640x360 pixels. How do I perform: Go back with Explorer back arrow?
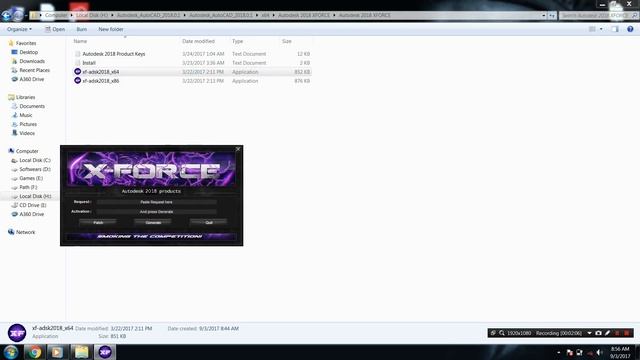click(x=6, y=16)
